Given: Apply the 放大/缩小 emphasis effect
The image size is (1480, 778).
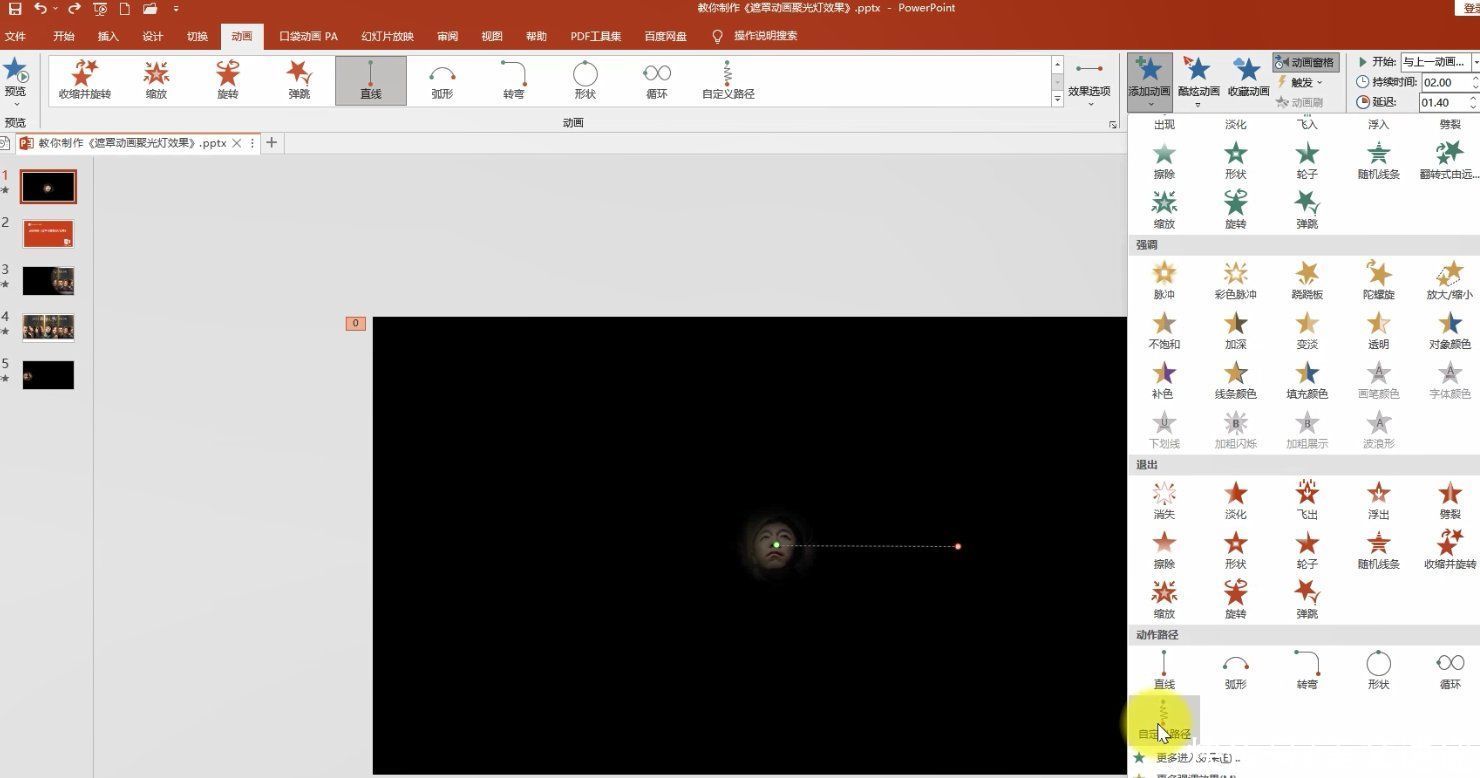Looking at the screenshot, I should pos(1450,280).
